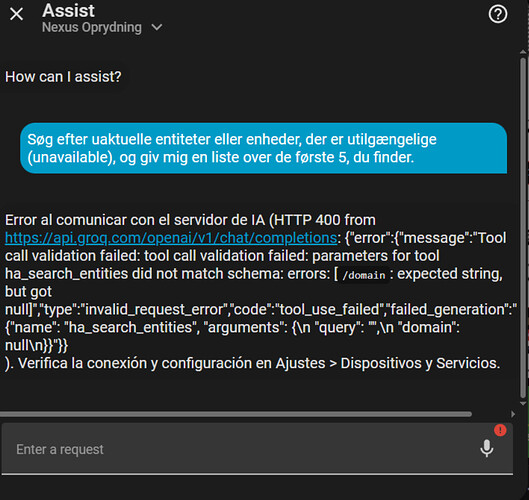Click the vertical scrollbar down arrow
The height and width of the screenshot is (500, 529).
[x=523, y=403]
